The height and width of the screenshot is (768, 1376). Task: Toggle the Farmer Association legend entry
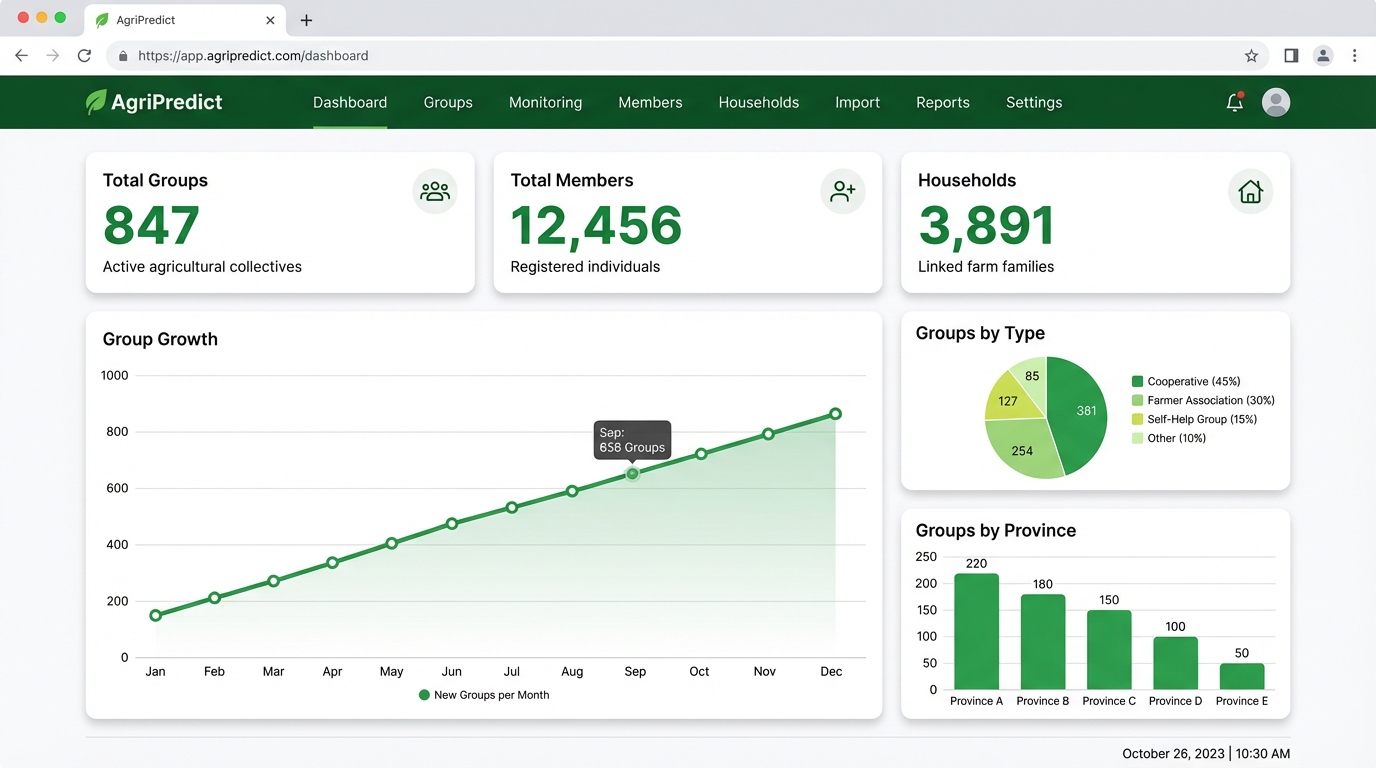[1208, 400]
